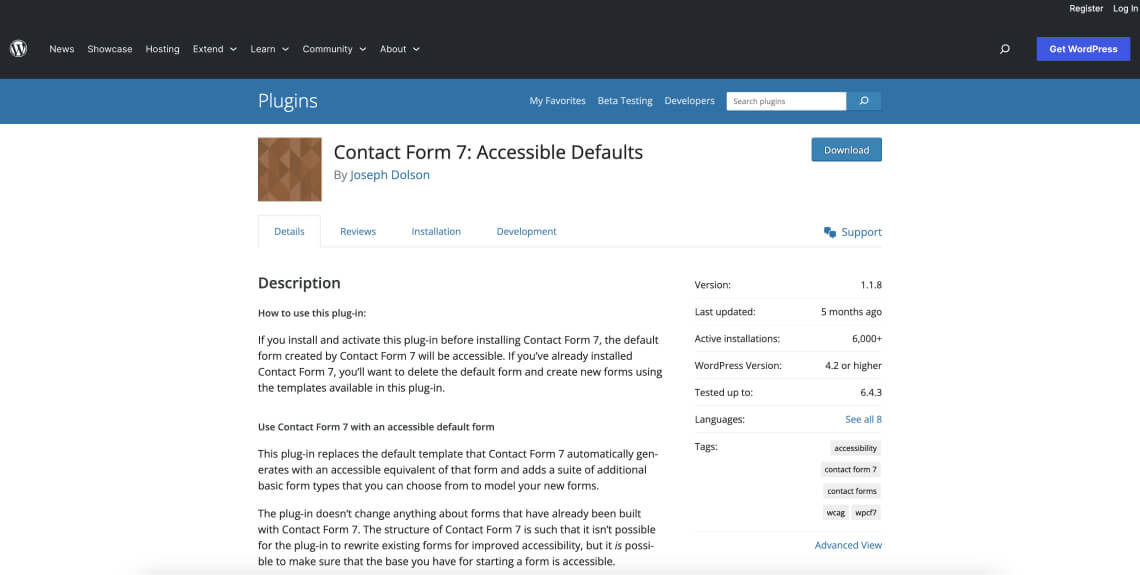Click inside the Search plugins field
1140x575 pixels.
pos(787,101)
